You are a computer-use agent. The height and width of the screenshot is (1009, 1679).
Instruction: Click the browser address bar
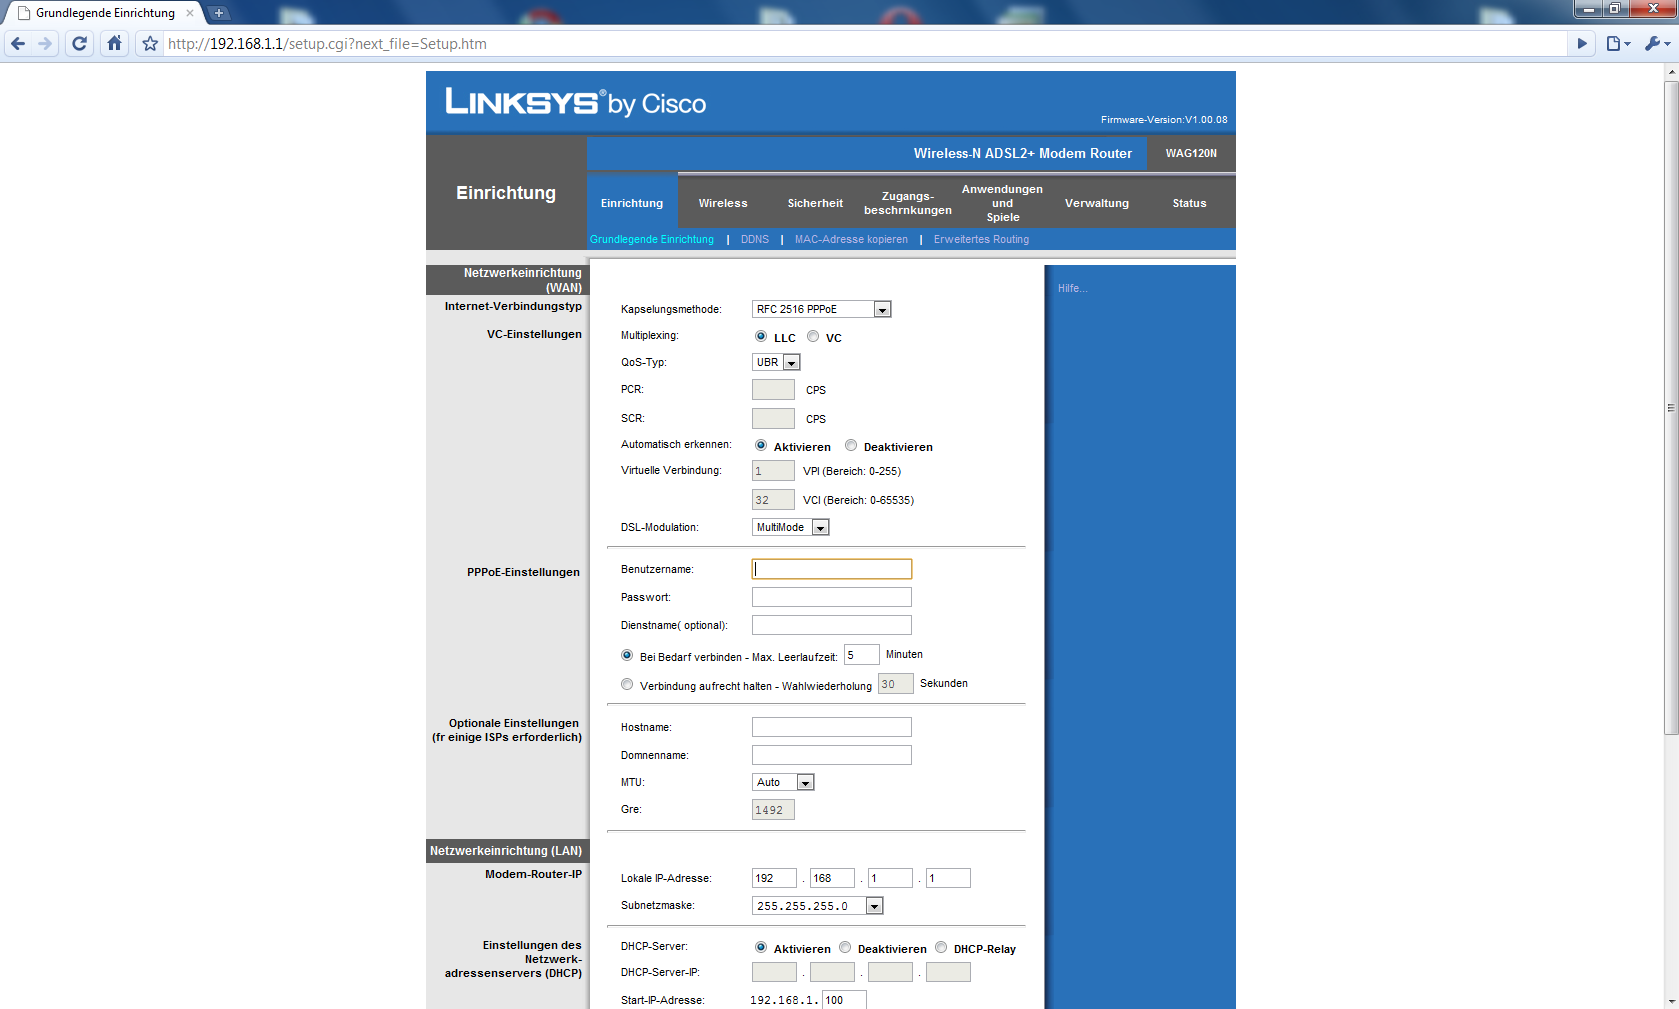865,44
